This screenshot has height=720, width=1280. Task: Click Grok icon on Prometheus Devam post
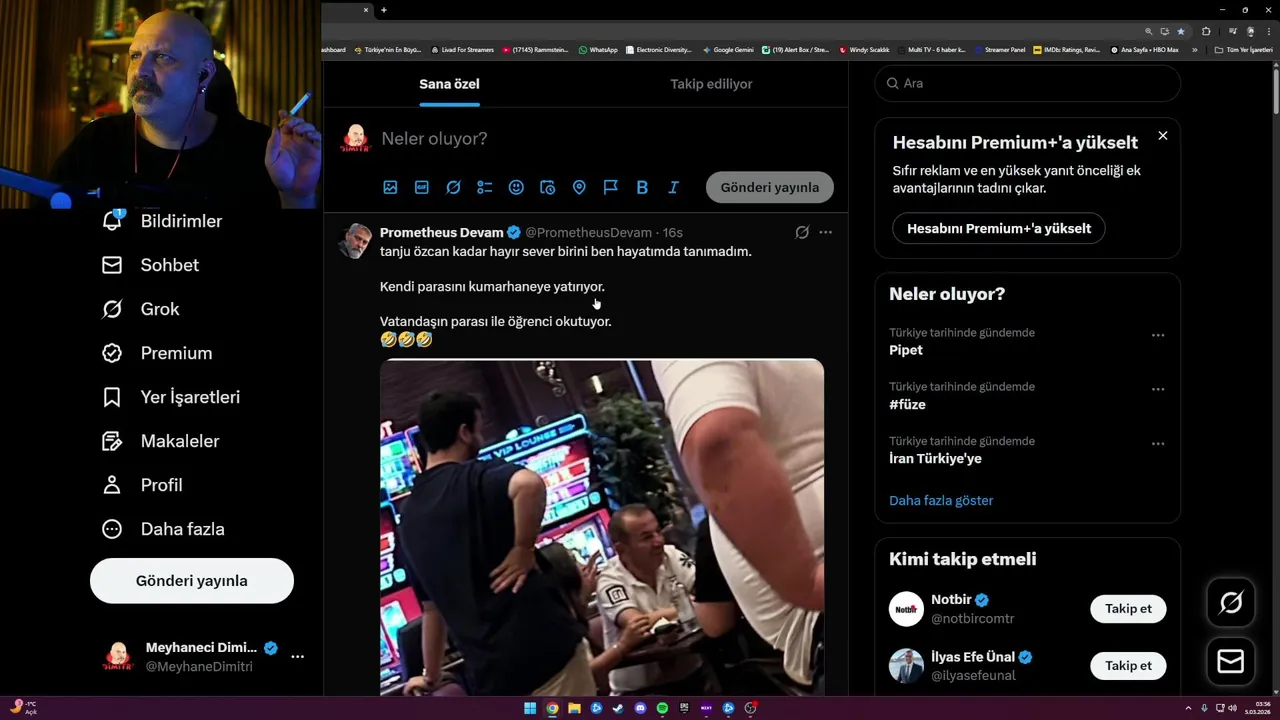802,232
